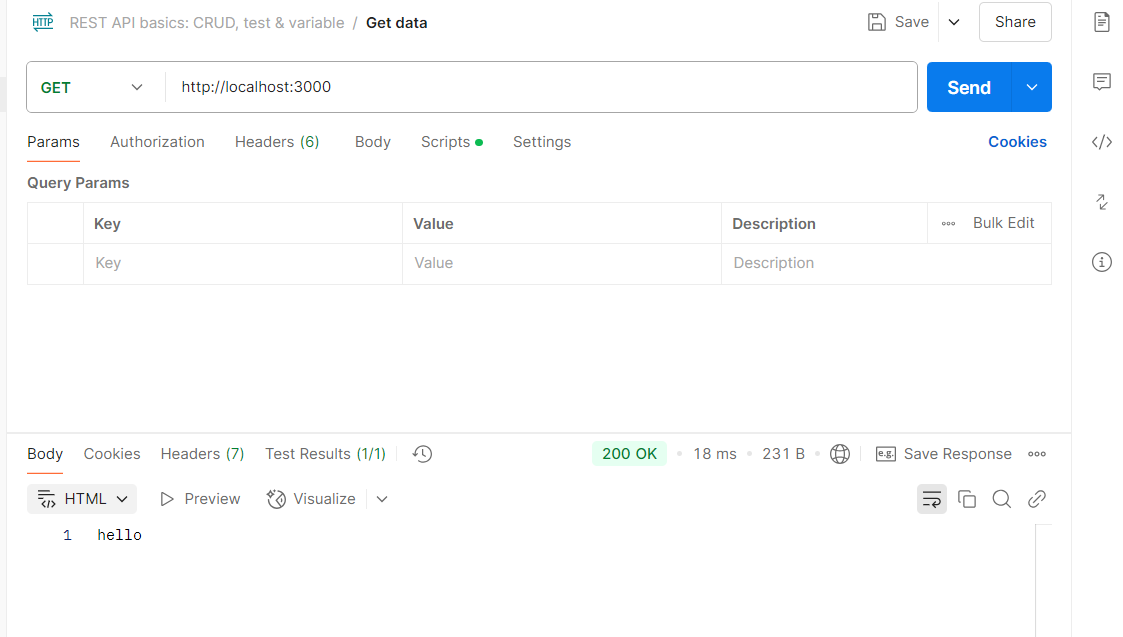Open the Scripts tab
Viewport: 1123px width, 637px height.
tap(451, 142)
